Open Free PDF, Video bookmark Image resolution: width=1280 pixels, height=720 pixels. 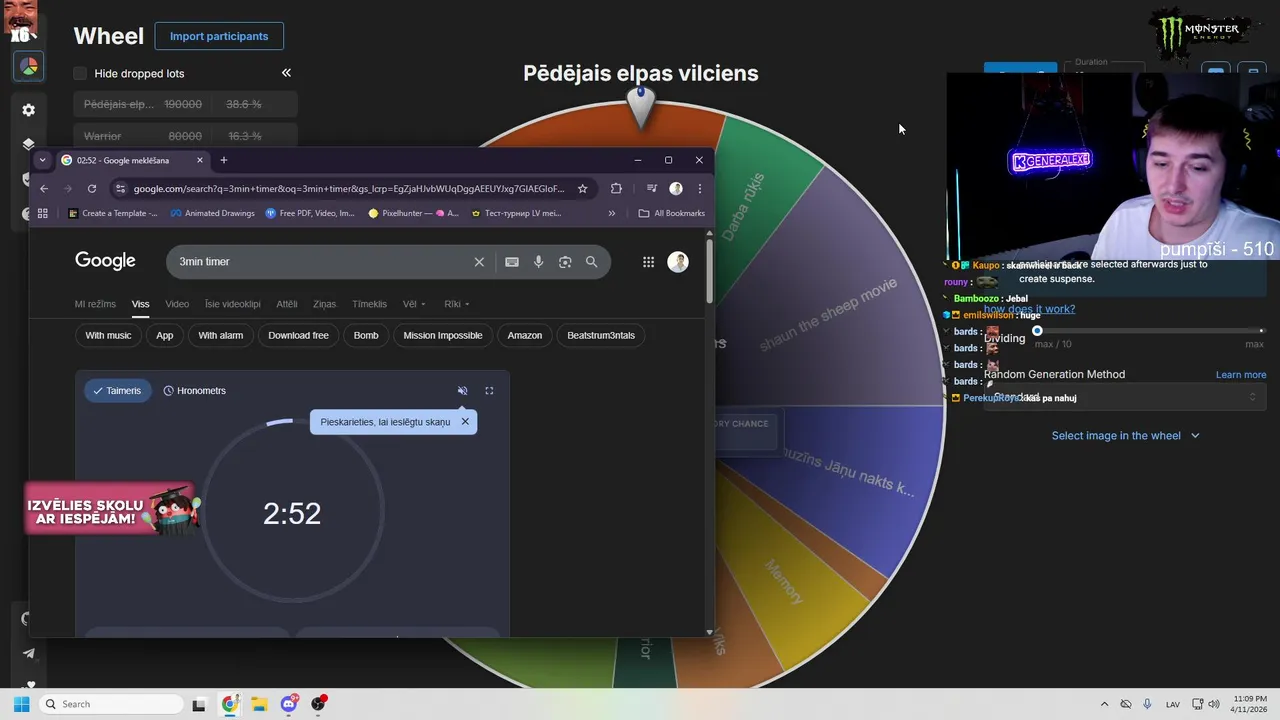[310, 213]
